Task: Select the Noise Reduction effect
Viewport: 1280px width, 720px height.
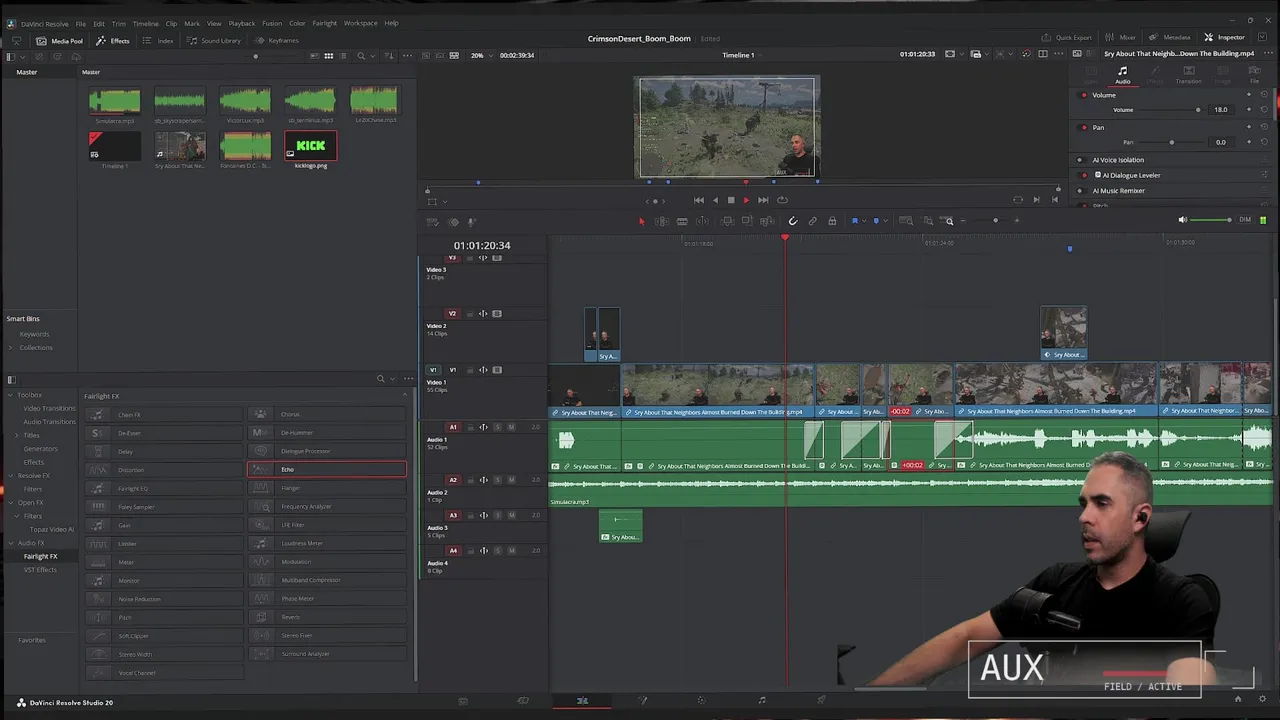Action: [x=165, y=599]
